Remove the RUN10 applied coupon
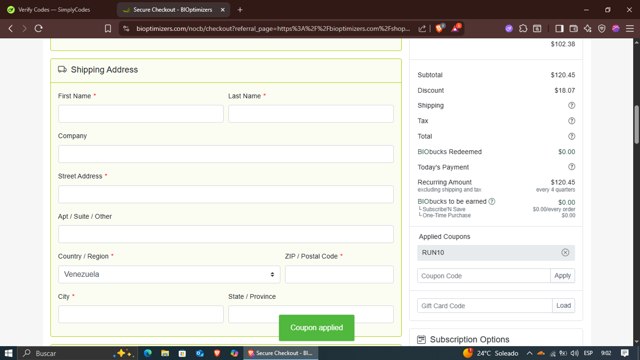Screen dimensions: 640x360 (x=565, y=253)
